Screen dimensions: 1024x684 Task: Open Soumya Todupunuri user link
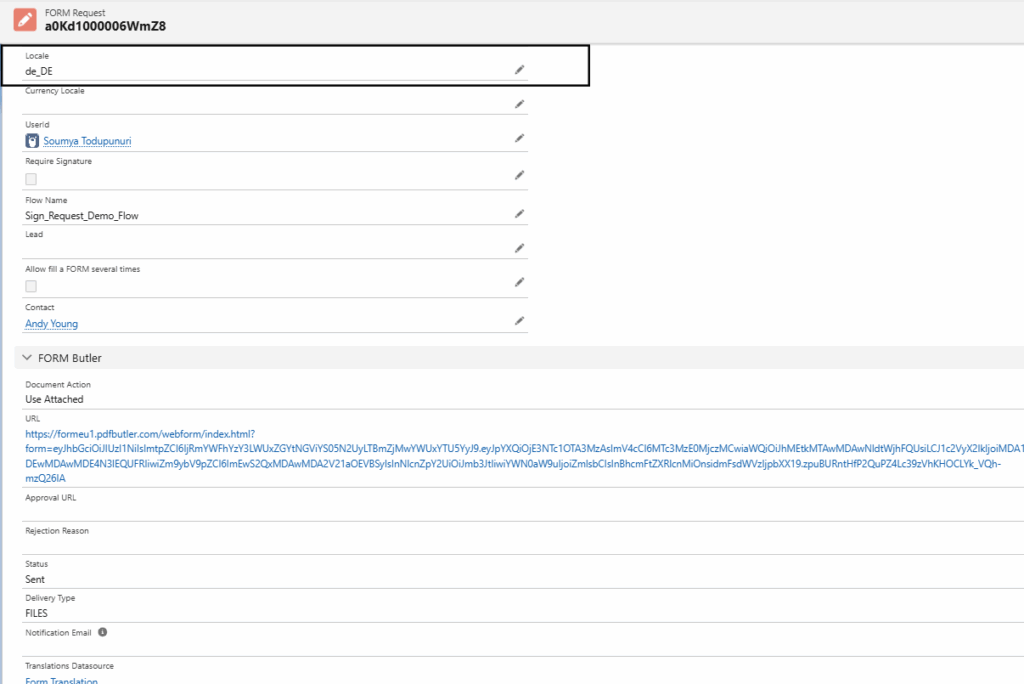pos(87,141)
